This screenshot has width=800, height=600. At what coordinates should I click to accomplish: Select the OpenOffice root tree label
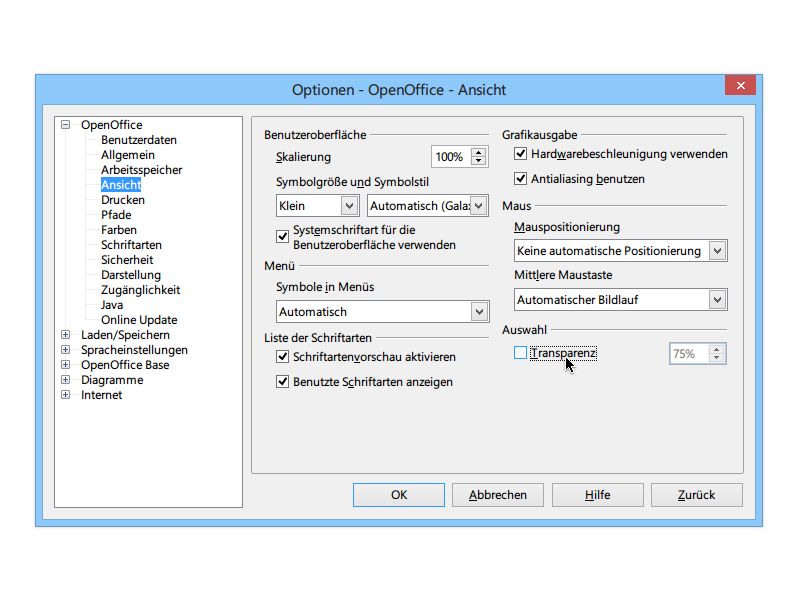pyautogui.click(x=112, y=124)
